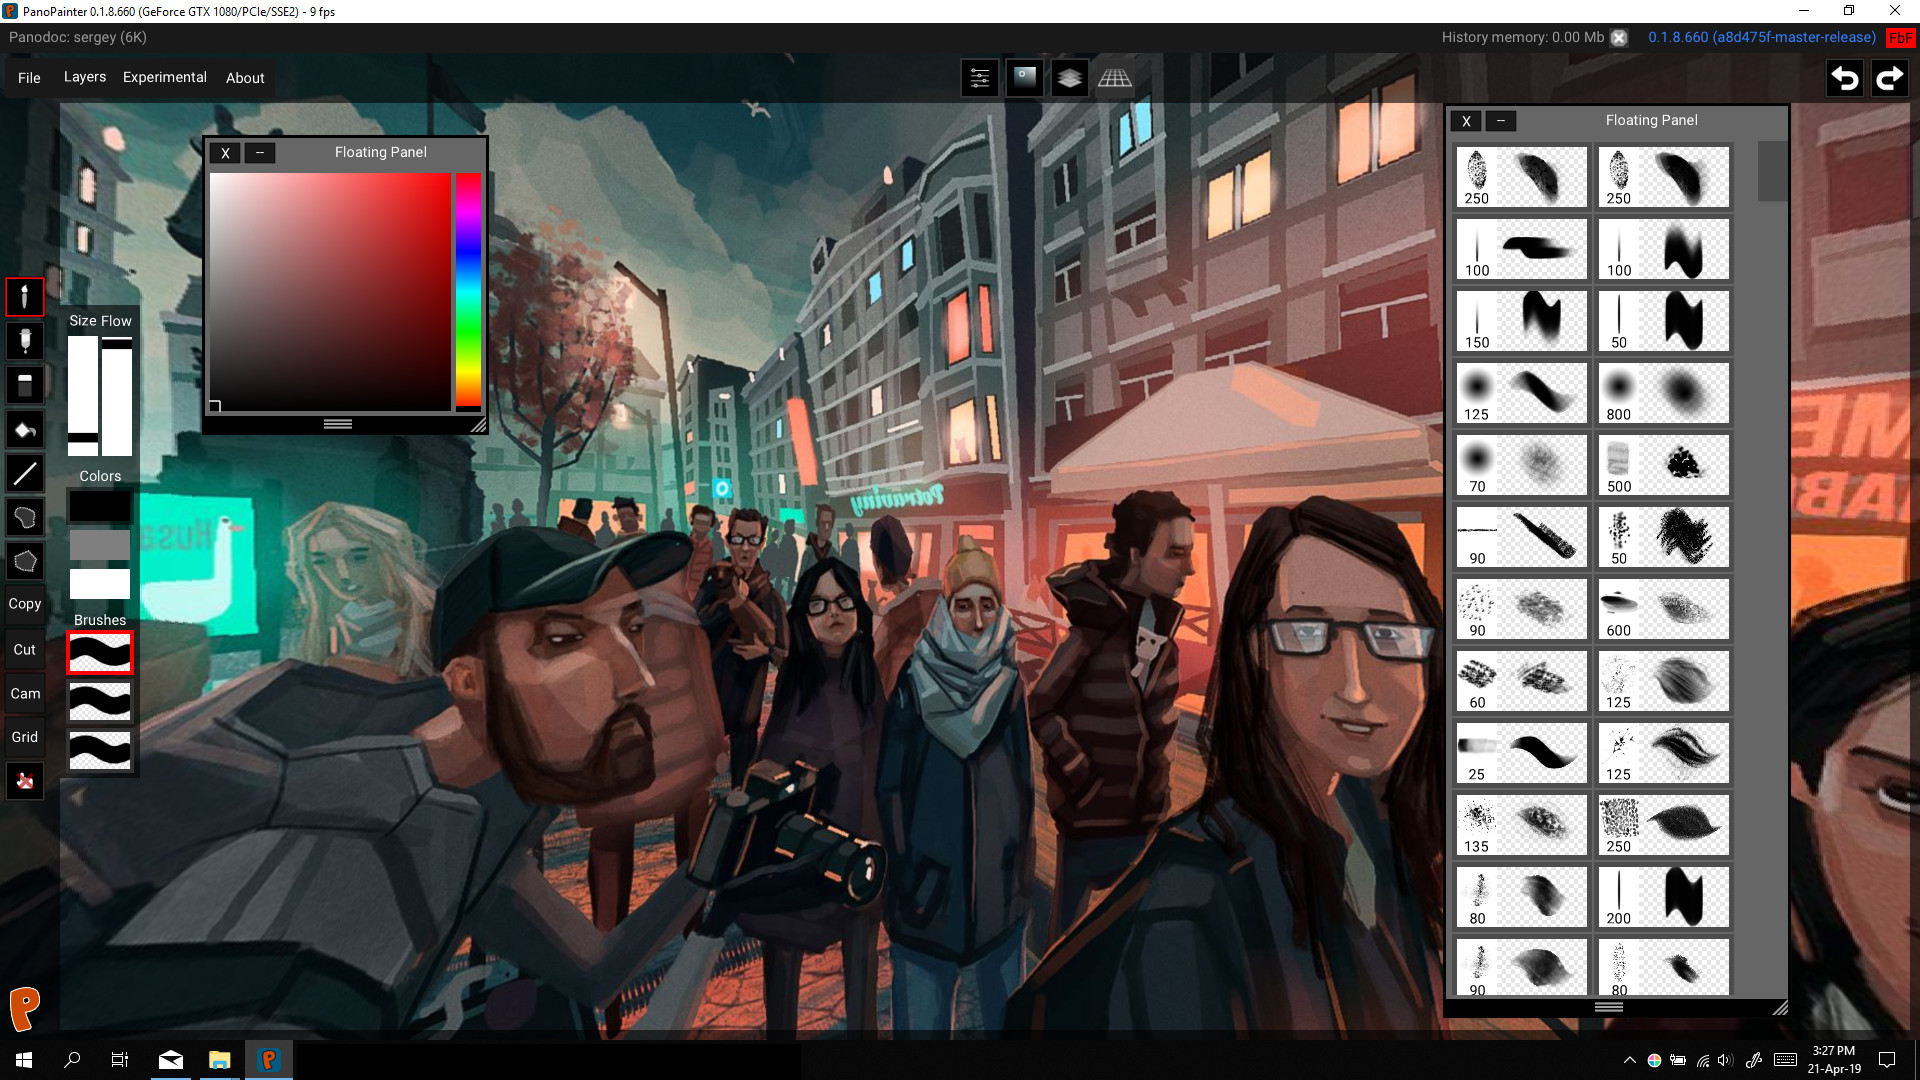1920x1080 pixels.
Task: Close the brushes floating panel with X
Action: 1466,121
